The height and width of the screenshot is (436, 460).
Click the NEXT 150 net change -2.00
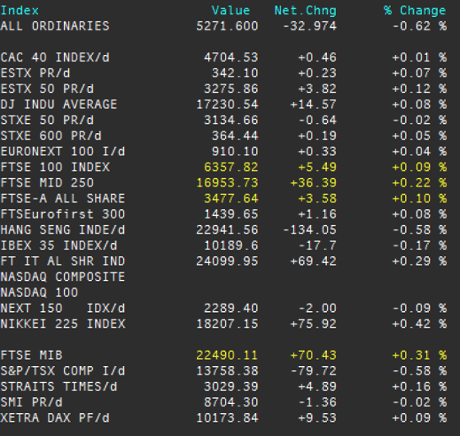317,308
